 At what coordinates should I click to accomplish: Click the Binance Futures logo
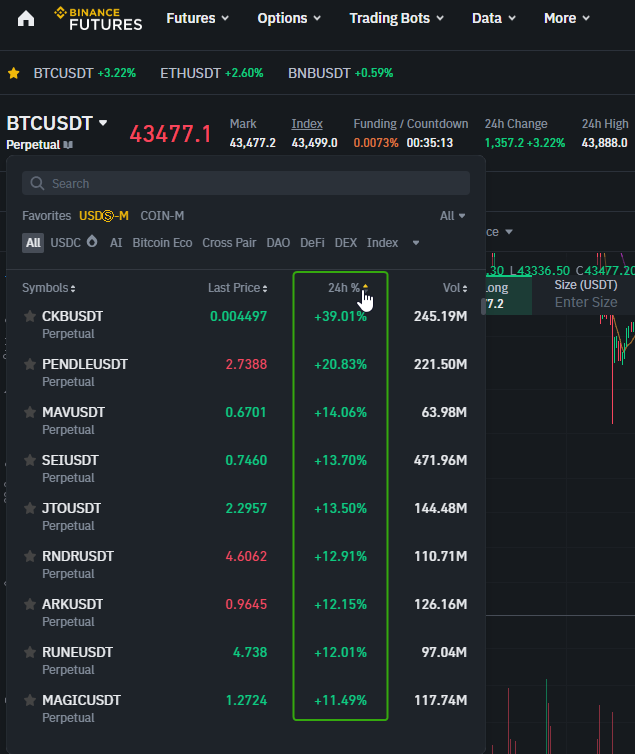click(98, 18)
